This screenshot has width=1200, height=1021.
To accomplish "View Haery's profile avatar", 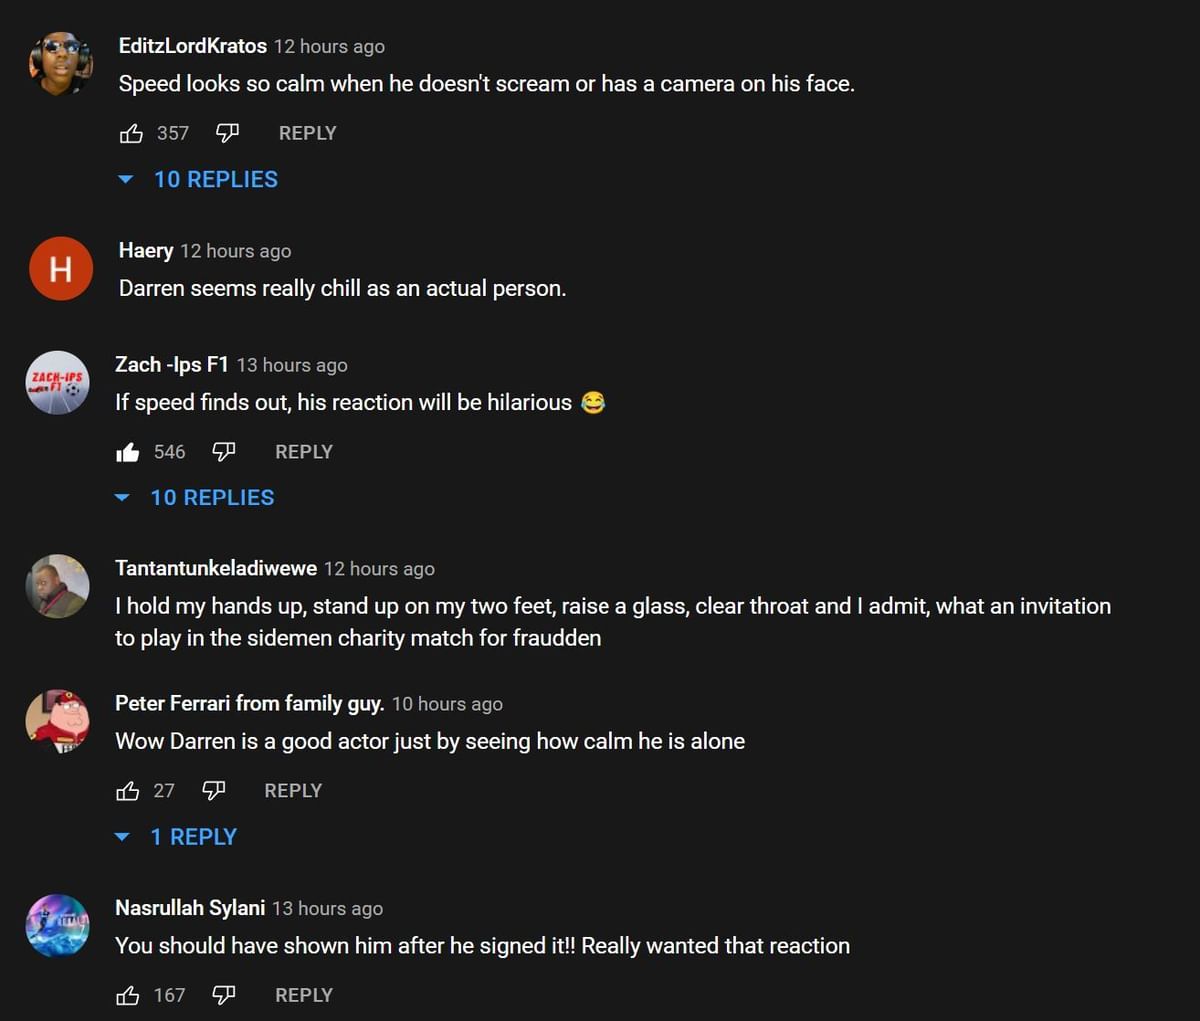I will [60, 268].
